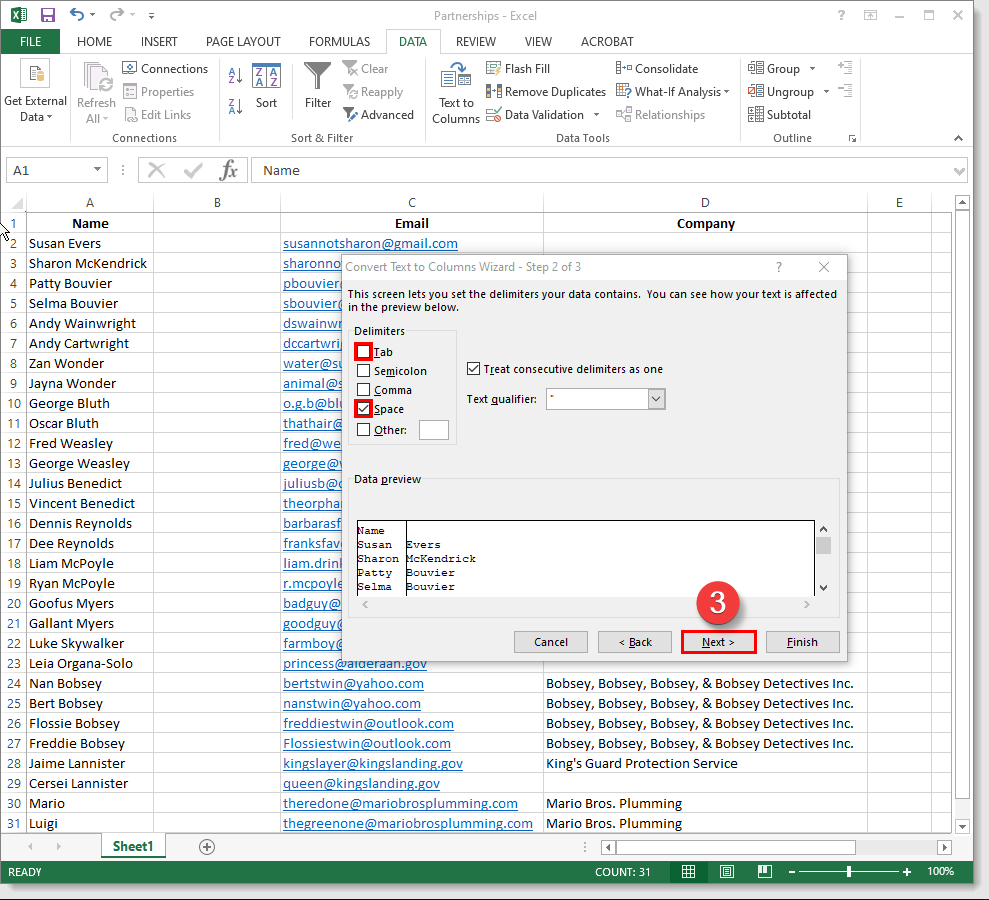Click the zoom in plus icon
Screen dimensions: 989x900
[907, 872]
